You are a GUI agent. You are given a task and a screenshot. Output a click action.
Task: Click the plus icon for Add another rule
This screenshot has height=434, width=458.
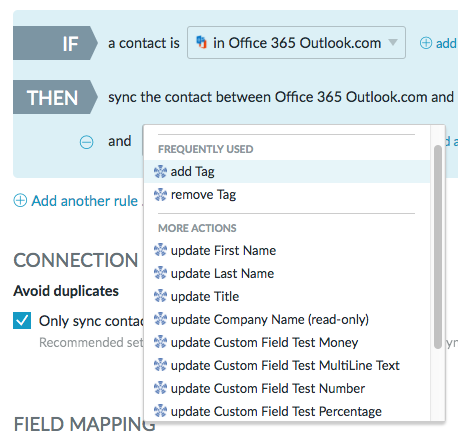pyautogui.click(x=20, y=201)
